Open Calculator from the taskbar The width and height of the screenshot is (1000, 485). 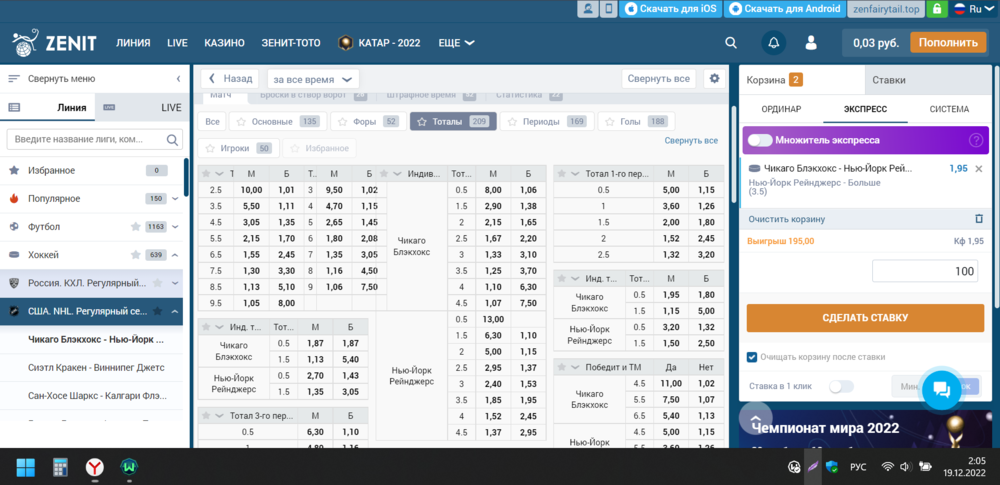click(x=60, y=468)
